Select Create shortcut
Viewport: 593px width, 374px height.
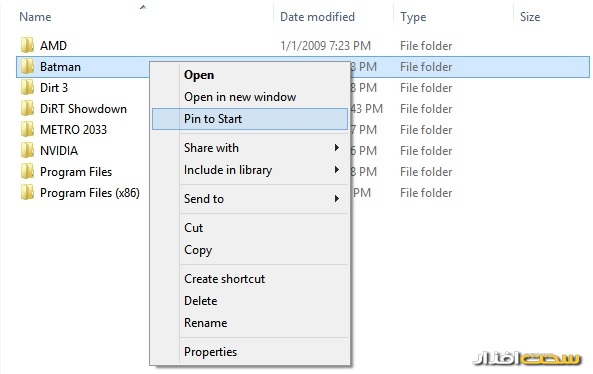[x=250, y=279]
